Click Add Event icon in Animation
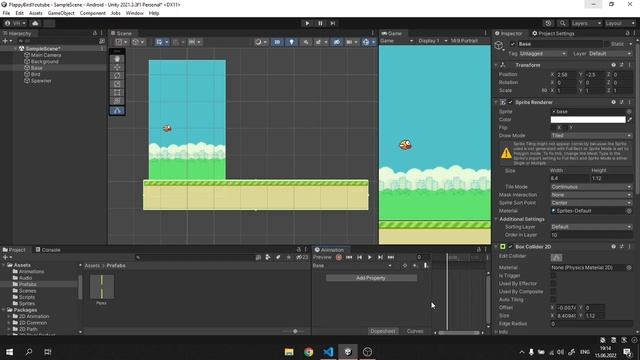The image size is (640, 360). pos(426,266)
